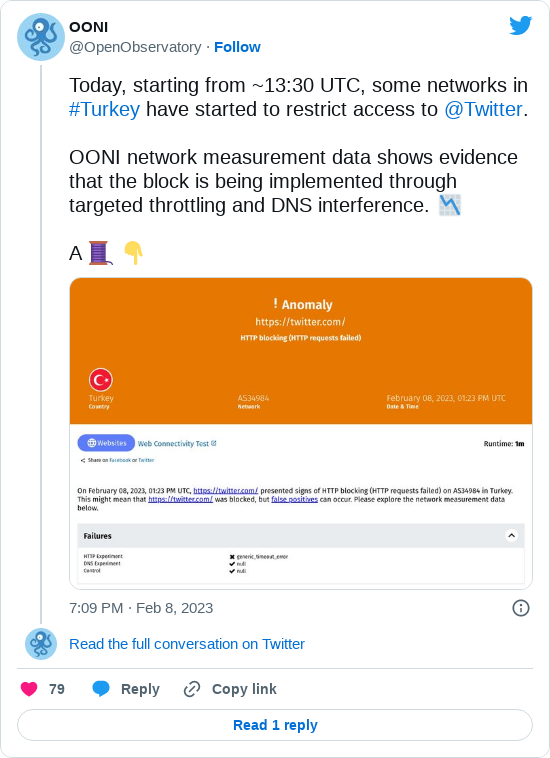Viewport: 550px width, 758px height.
Task: Click the Read 1 reply button
Action: point(275,725)
